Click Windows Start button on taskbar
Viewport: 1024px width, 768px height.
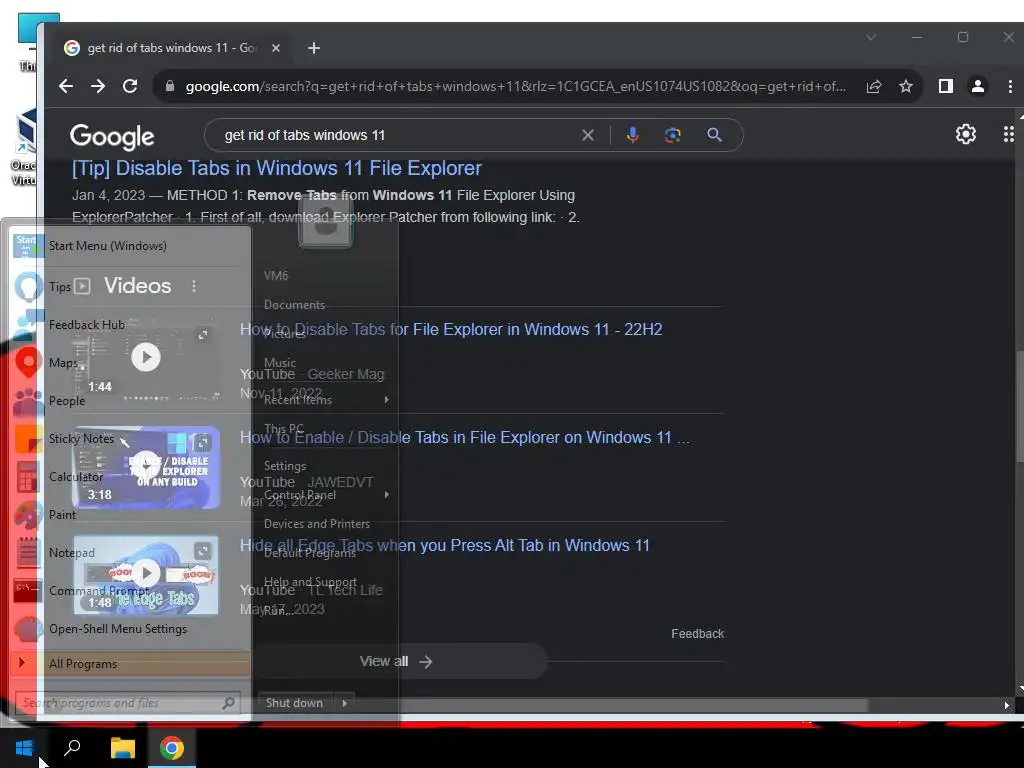pyautogui.click(x=24, y=748)
